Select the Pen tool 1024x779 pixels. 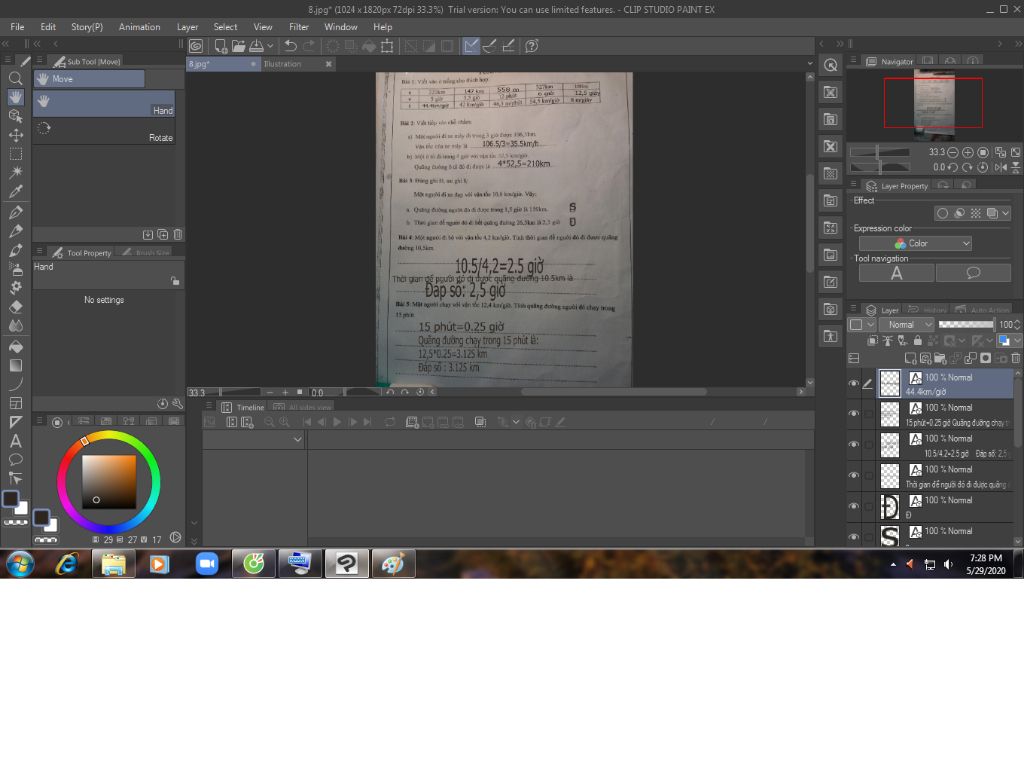point(16,212)
